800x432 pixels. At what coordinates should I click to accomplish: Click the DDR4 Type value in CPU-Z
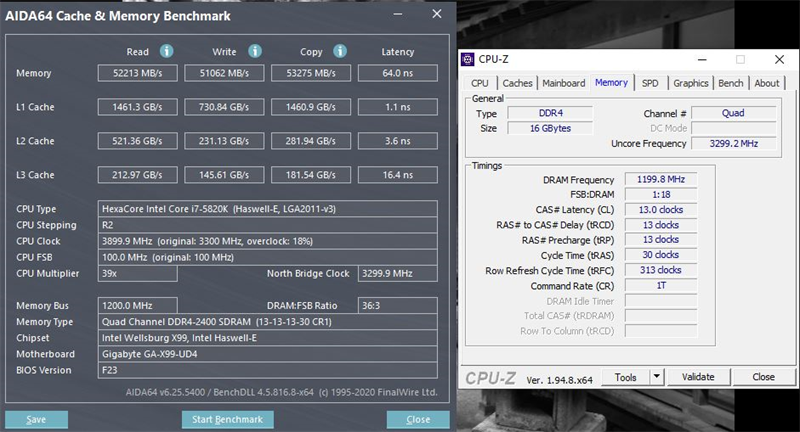coord(551,113)
